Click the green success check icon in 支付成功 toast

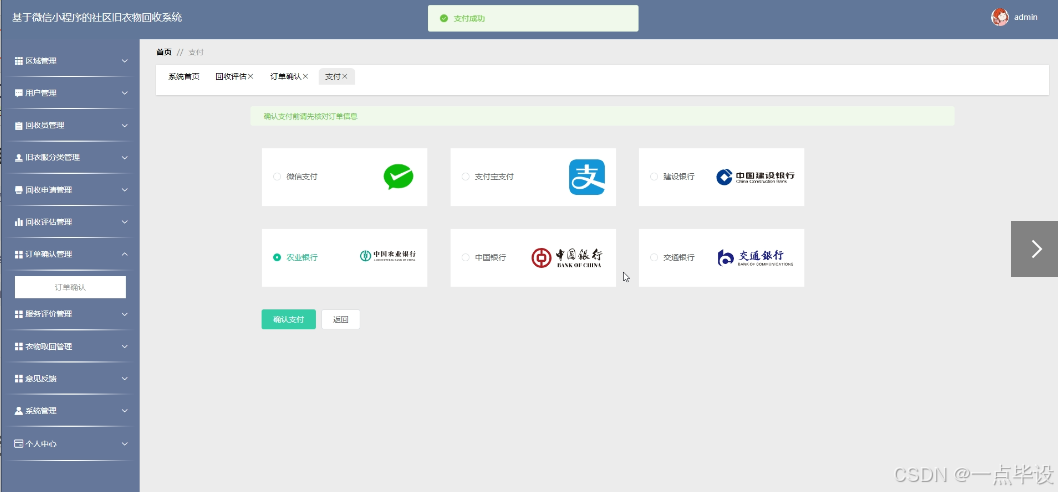pyautogui.click(x=443, y=18)
